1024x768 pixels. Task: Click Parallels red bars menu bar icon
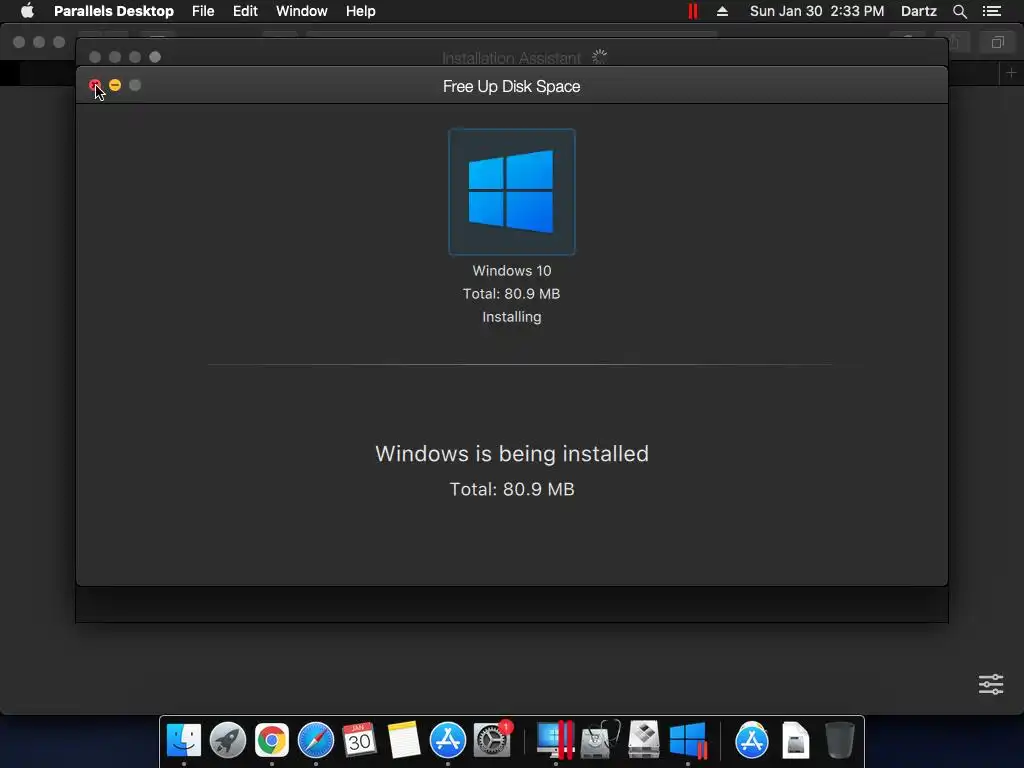pos(693,11)
